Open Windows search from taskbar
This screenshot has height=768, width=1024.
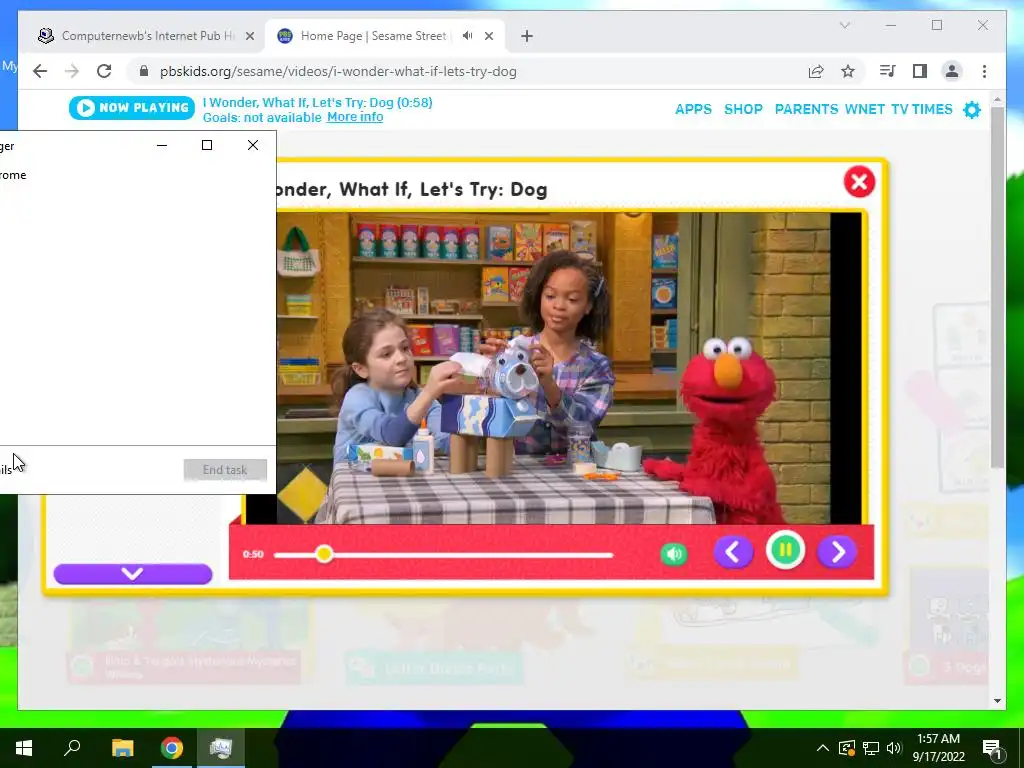(72, 748)
